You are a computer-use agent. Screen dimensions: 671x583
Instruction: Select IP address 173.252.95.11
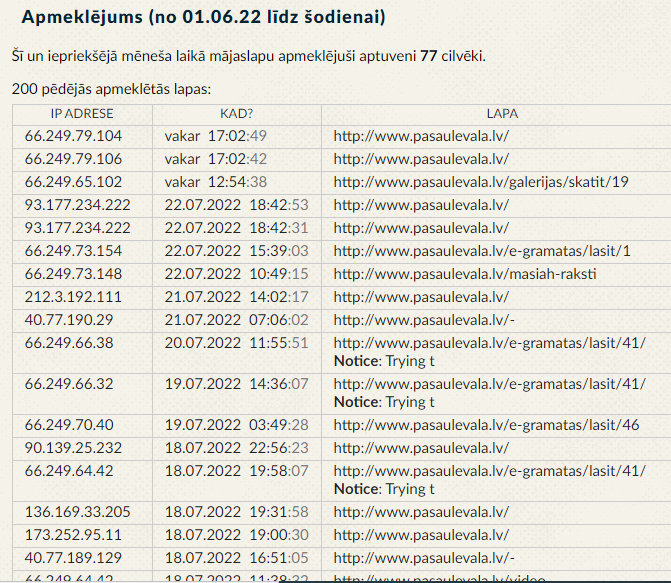click(73, 535)
